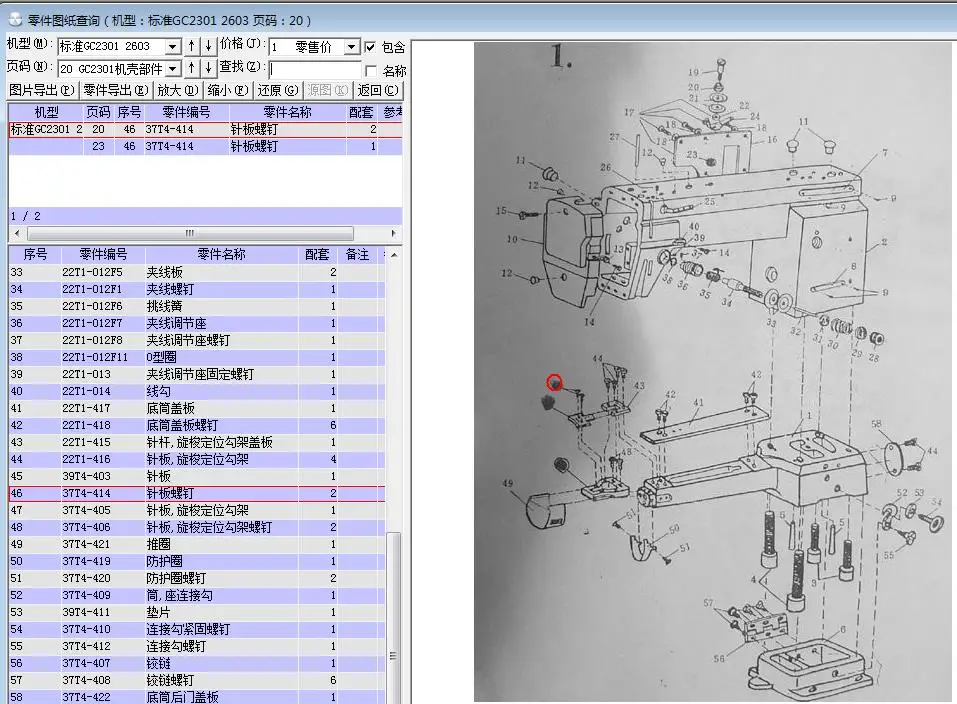This screenshot has width=957, height=704.
Task: Click the parts list vertical scrollbar thumb
Action: 394,617
